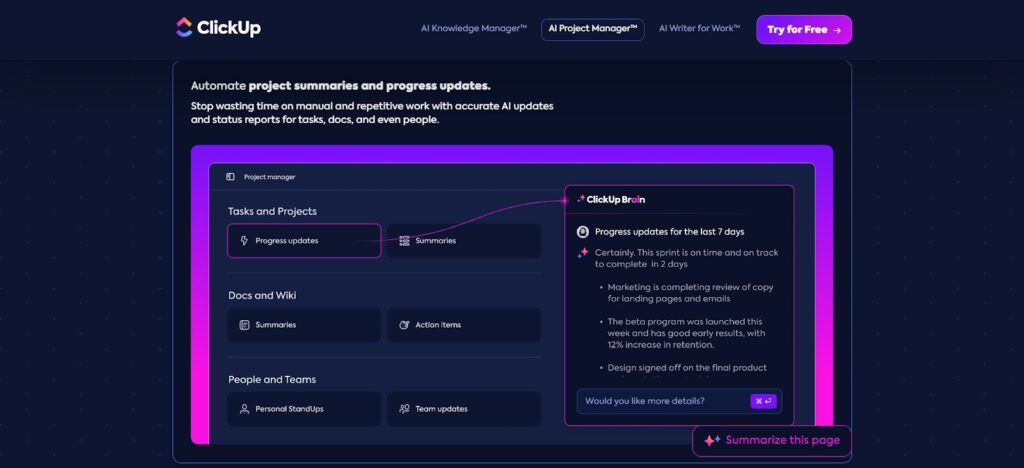Click the Project manager sidebar panel icon
Image resolution: width=1024 pixels, height=468 pixels.
click(x=230, y=177)
